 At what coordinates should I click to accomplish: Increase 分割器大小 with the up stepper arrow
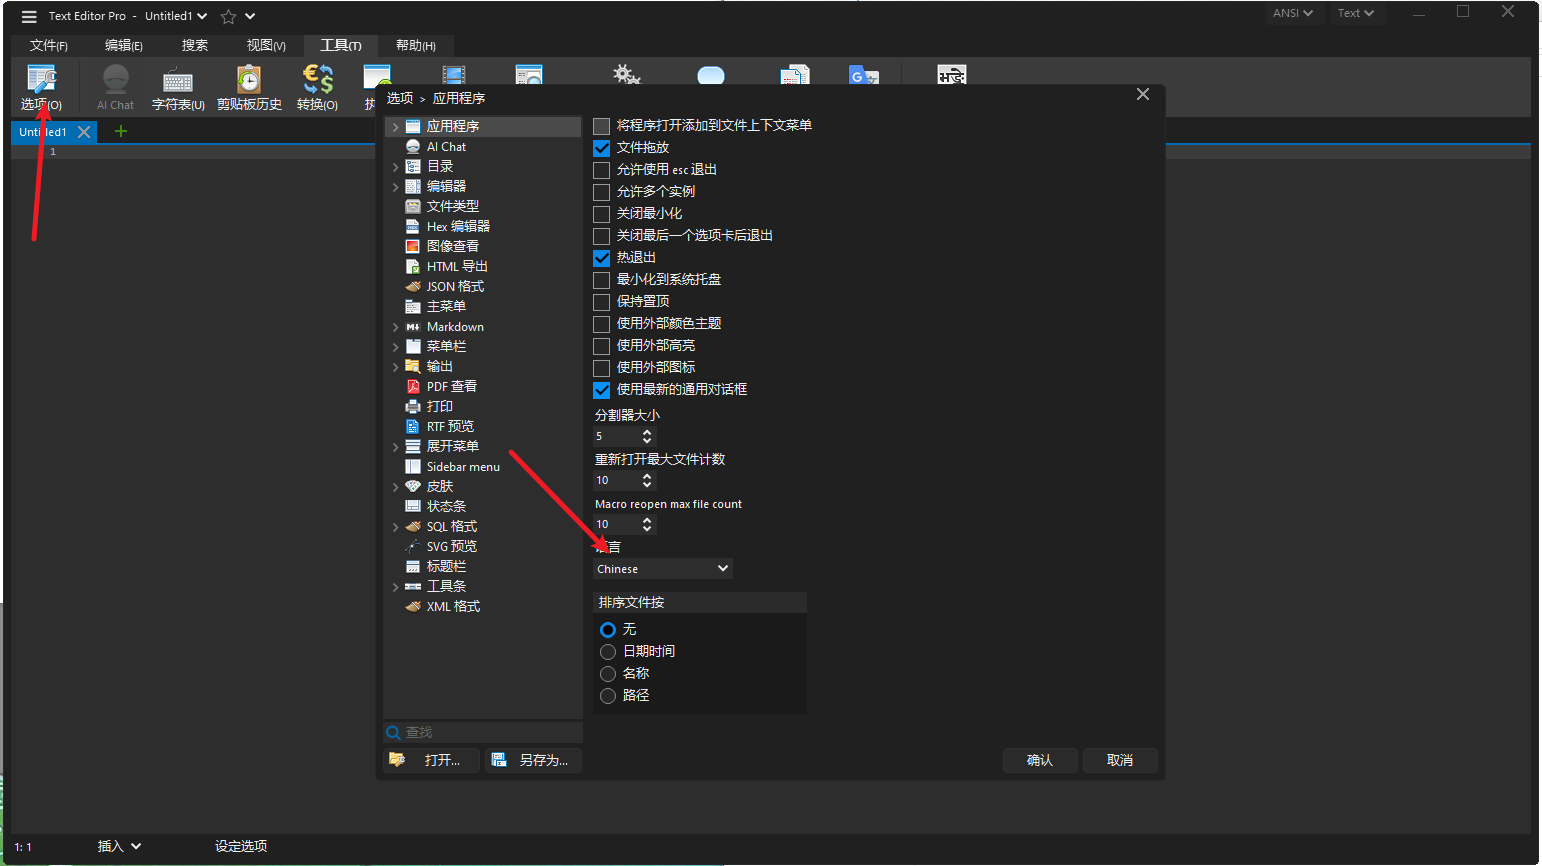tap(647, 431)
